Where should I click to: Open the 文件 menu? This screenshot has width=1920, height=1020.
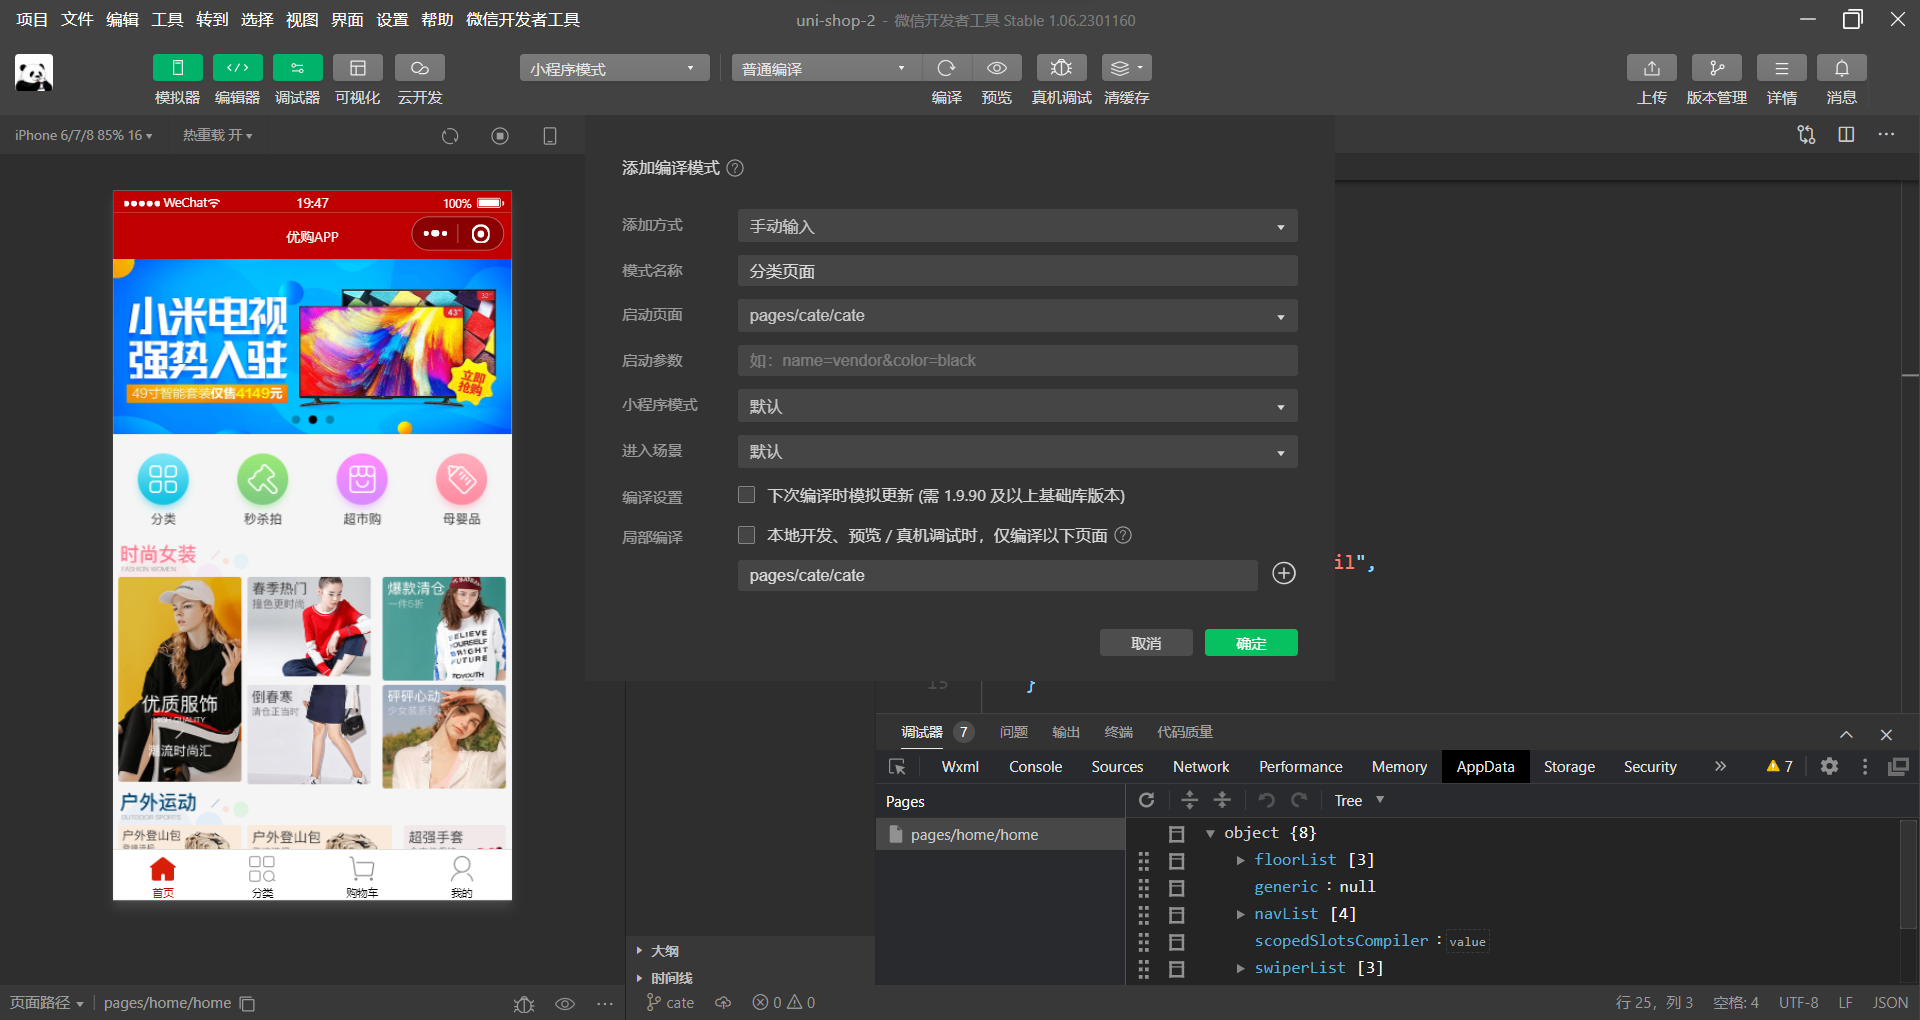click(x=77, y=20)
